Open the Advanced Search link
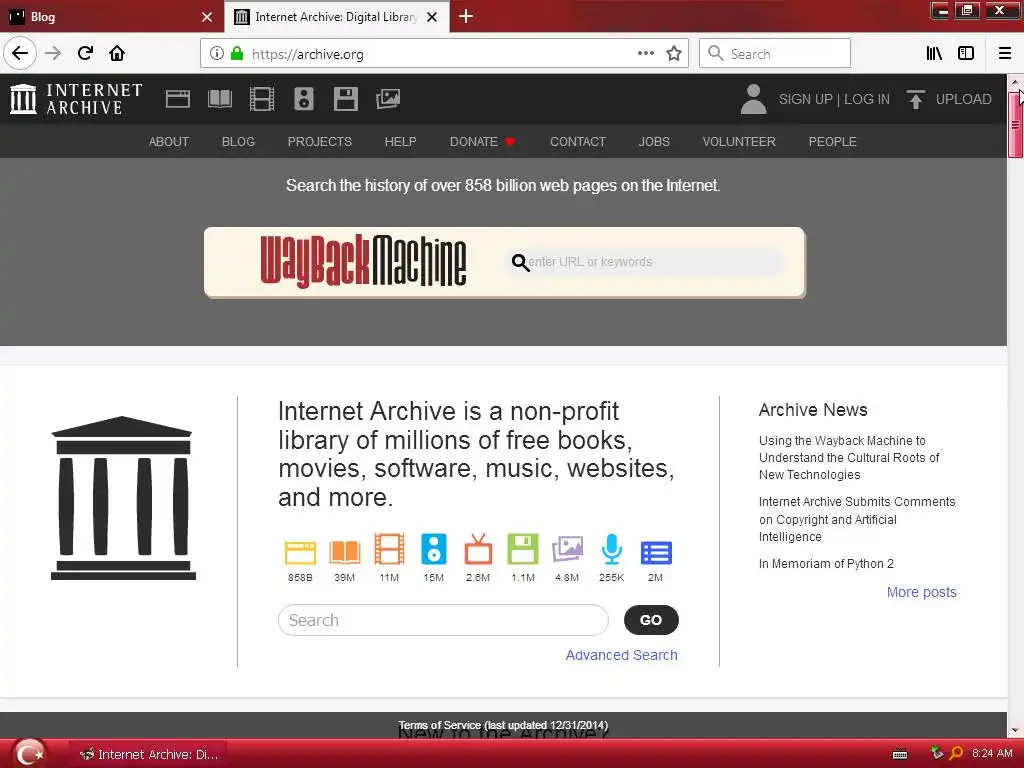 622,655
